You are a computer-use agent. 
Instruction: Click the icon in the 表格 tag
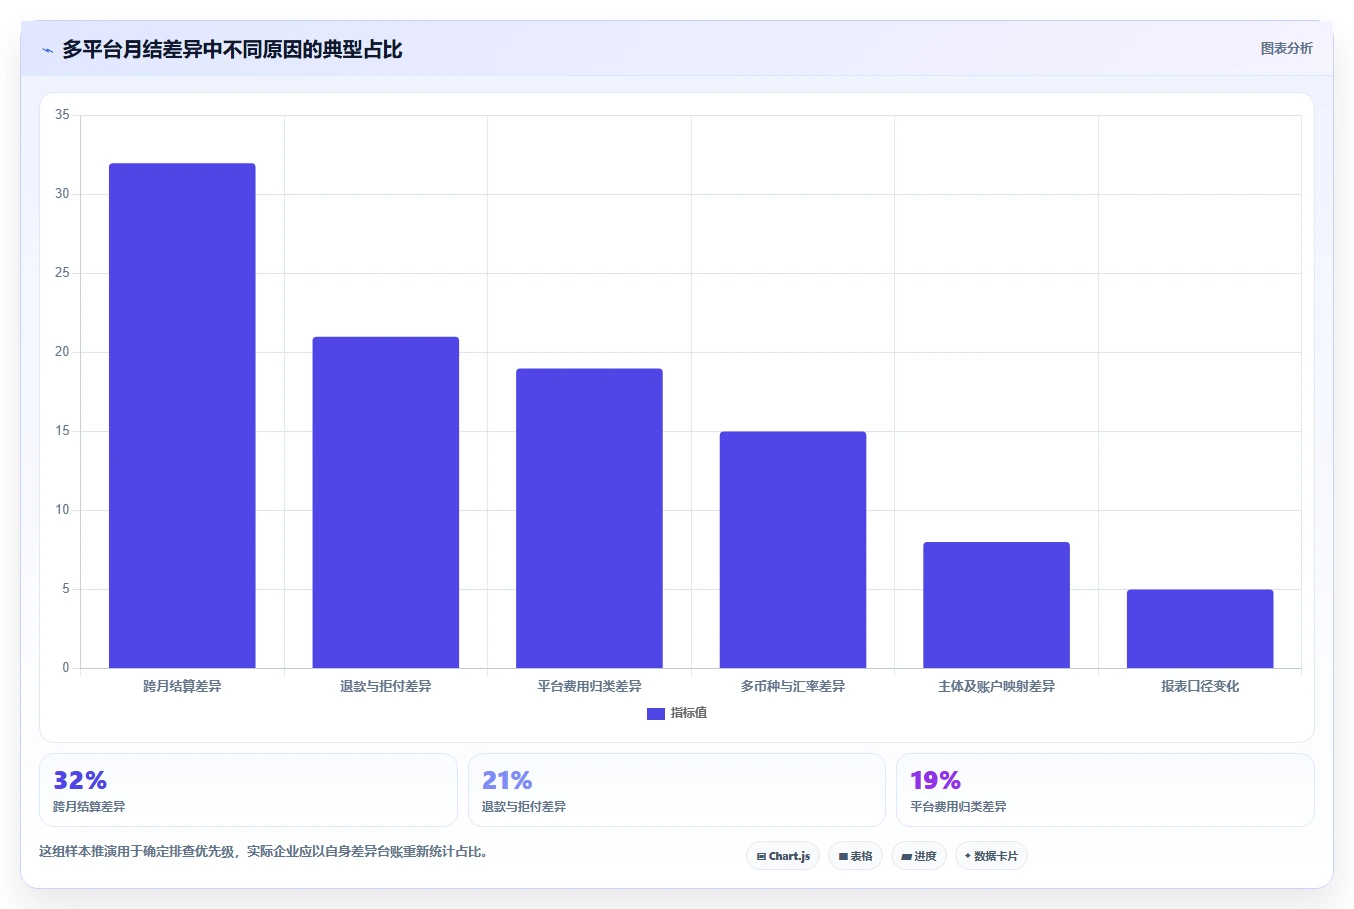(x=843, y=857)
